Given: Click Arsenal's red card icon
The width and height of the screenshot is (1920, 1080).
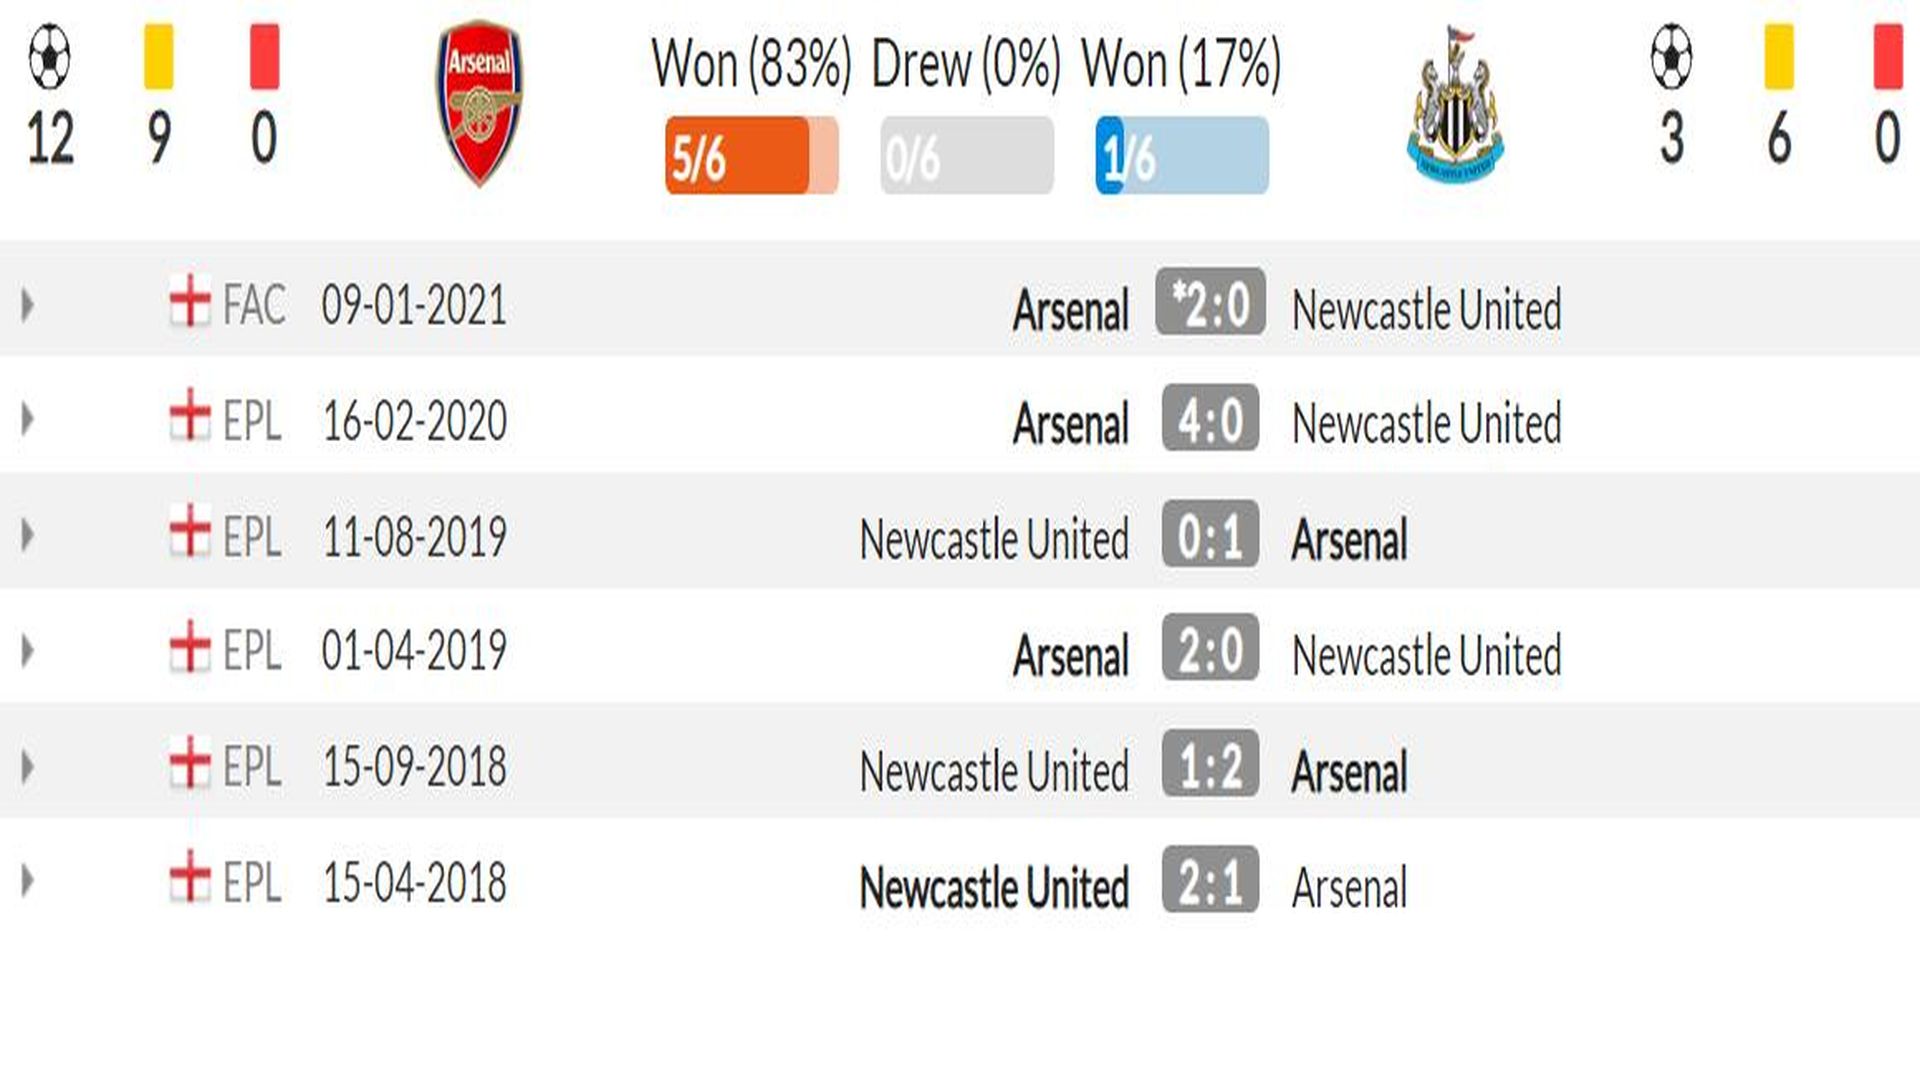Looking at the screenshot, I should tap(265, 57).
